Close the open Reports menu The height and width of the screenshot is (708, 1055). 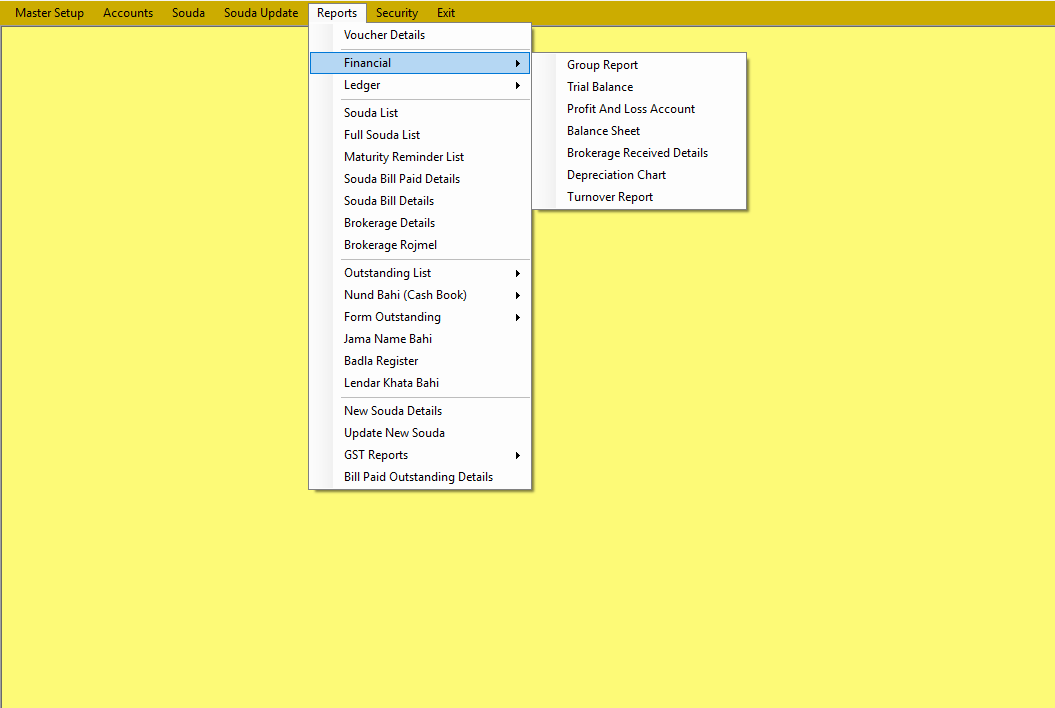(337, 13)
